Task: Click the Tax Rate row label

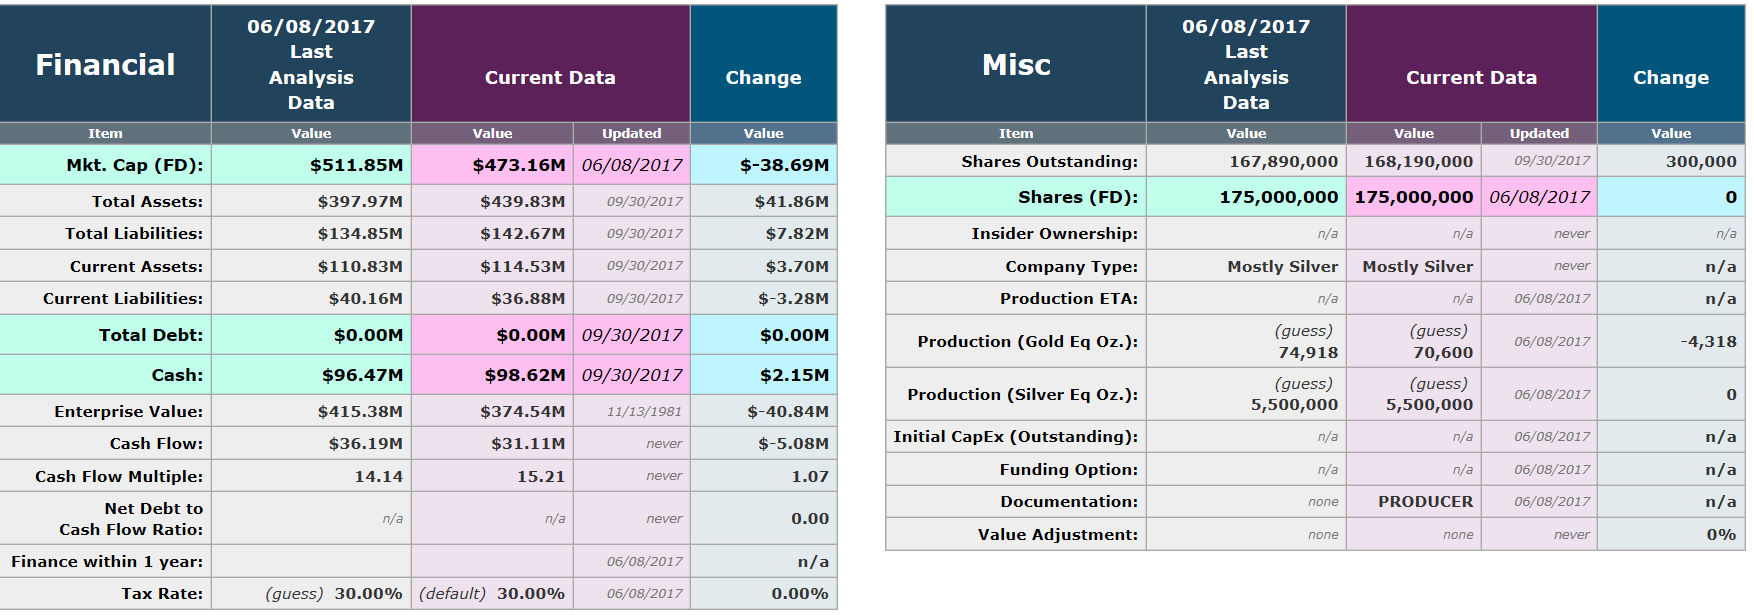Action: [162, 594]
